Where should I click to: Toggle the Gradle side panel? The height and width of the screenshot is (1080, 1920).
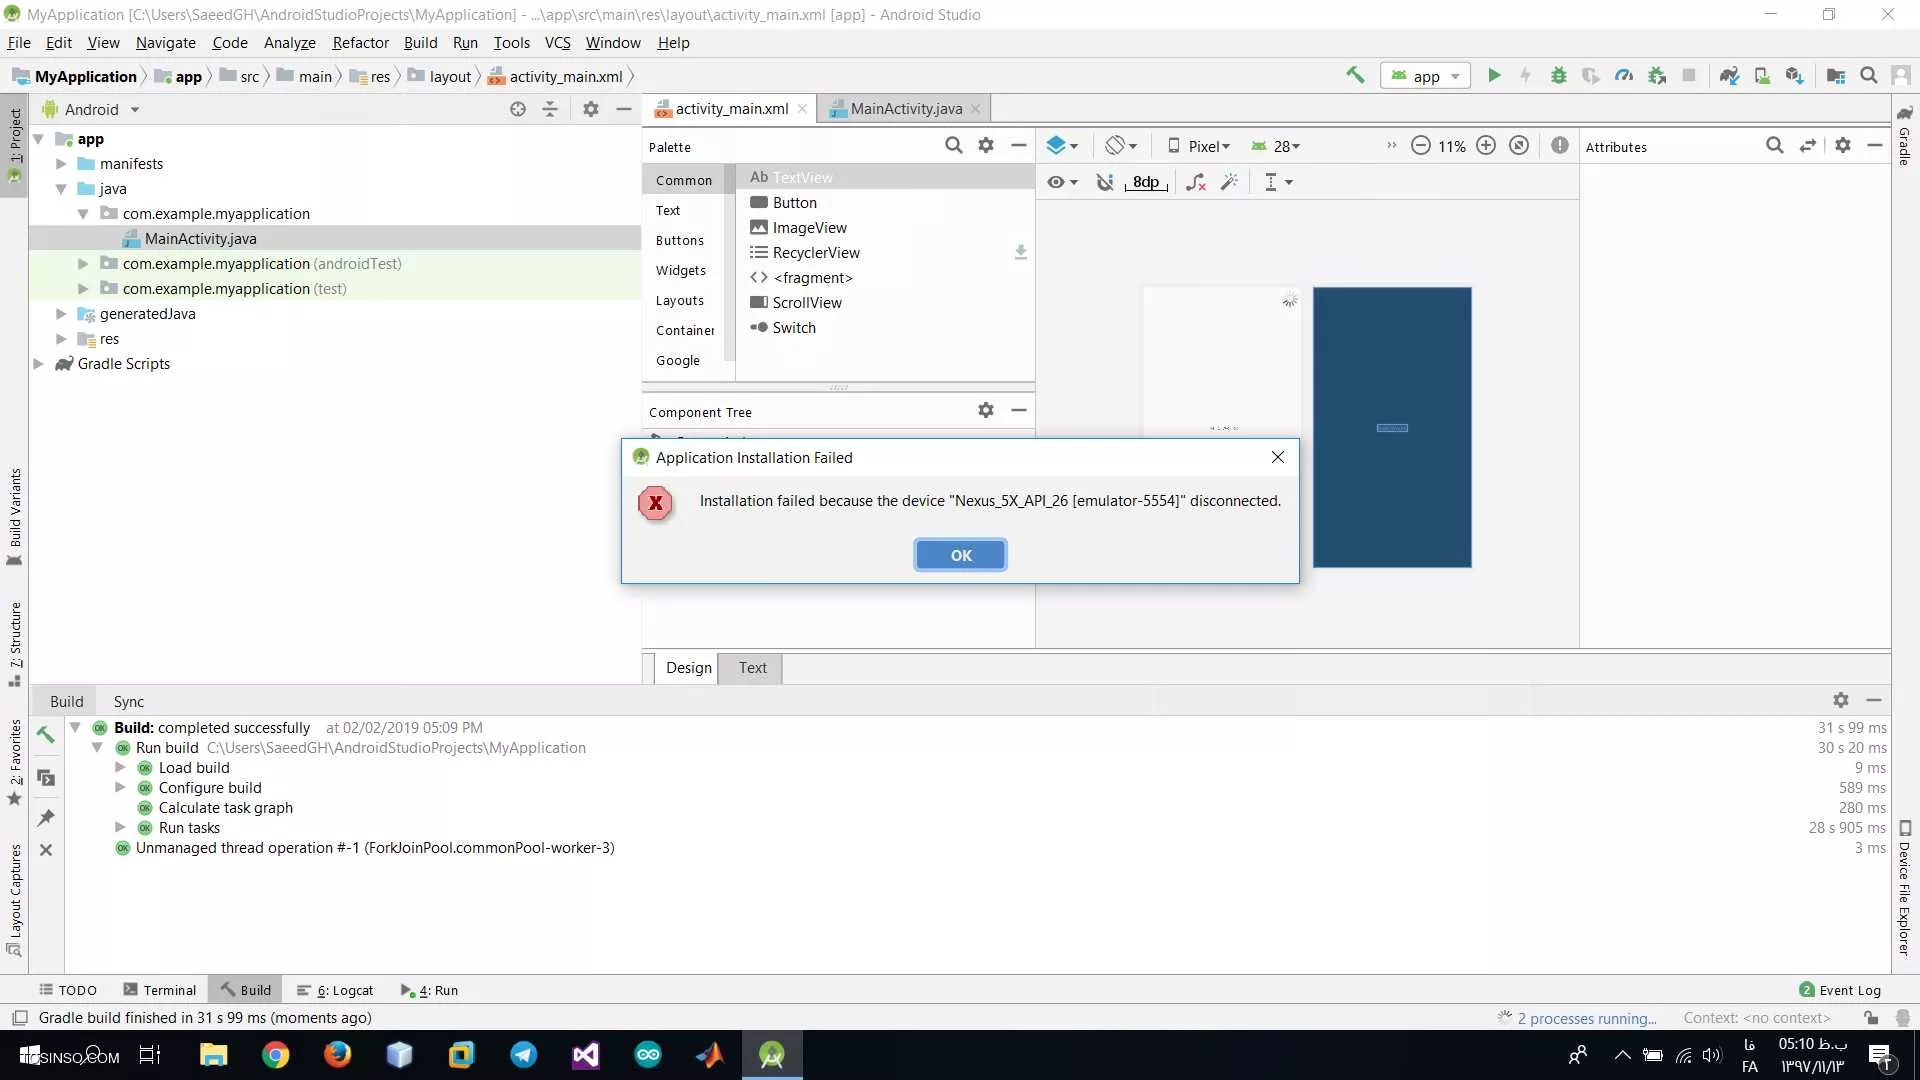point(1905,137)
